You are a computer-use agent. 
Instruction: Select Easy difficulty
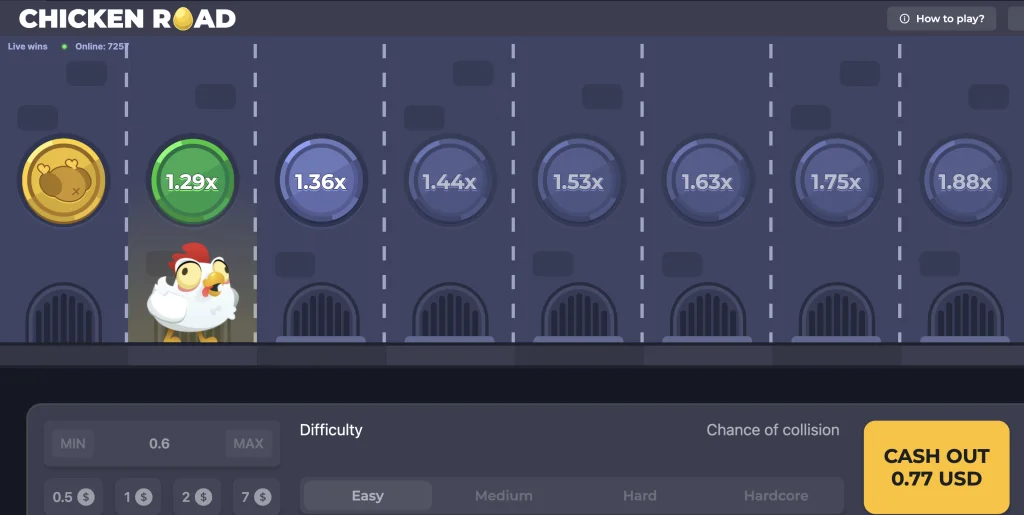click(368, 496)
